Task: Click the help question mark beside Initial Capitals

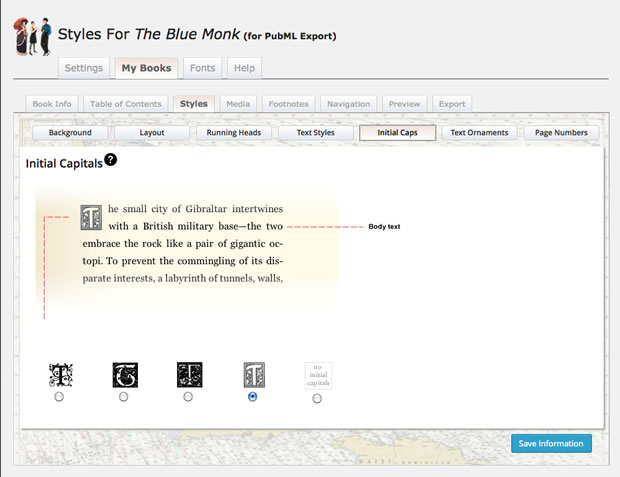Action: click(110, 159)
